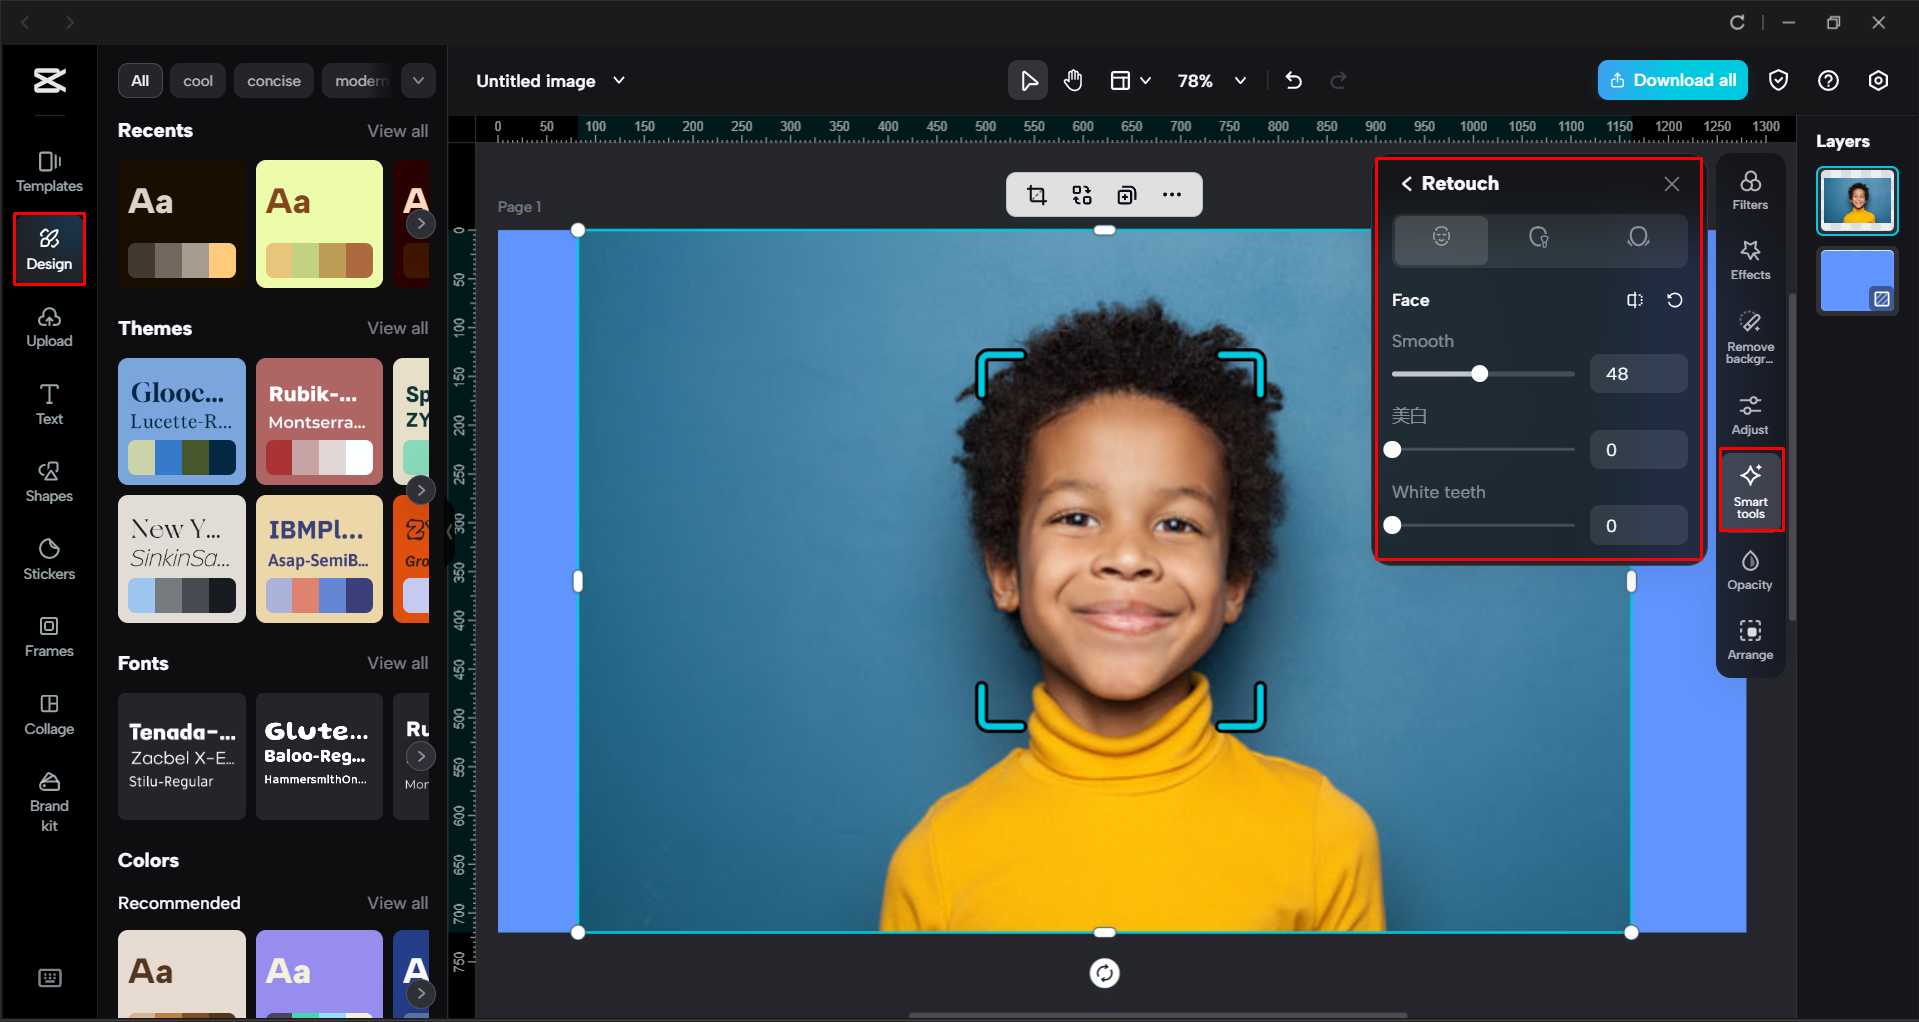
Task: Click the Undo arrow in the toolbar
Action: (x=1293, y=80)
